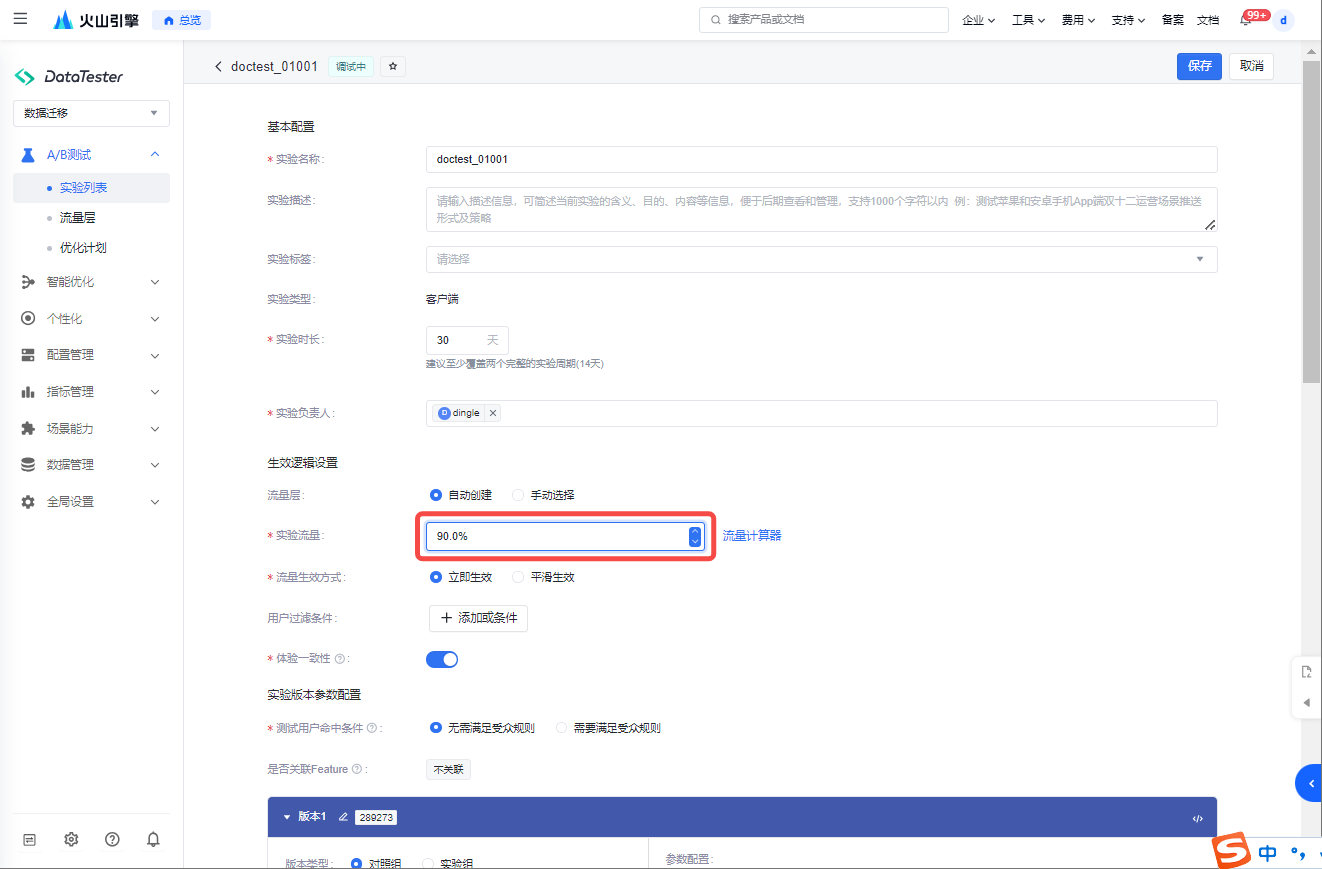Click the 实验名称 input field
The width and height of the screenshot is (1322, 869).
pyautogui.click(x=821, y=159)
